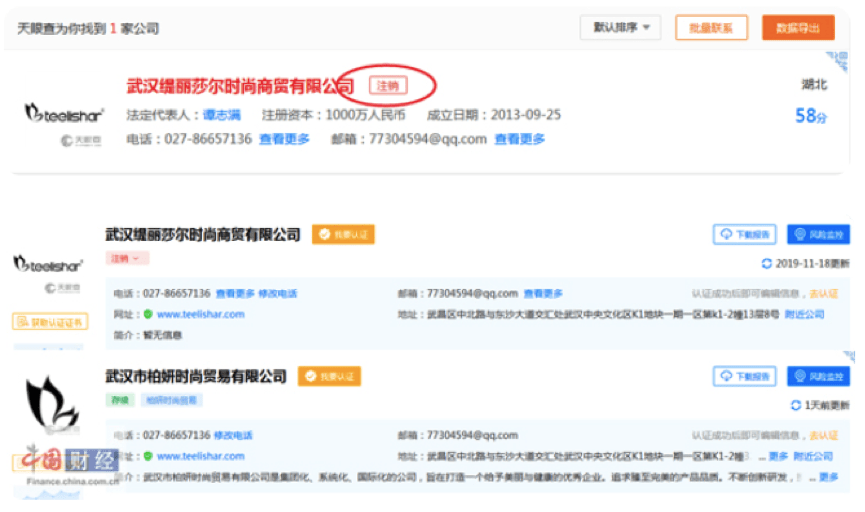Viewport: 865px width, 512px height.
Task: Click the refresh icon next to 2019-11-18更新
Action: click(x=767, y=264)
